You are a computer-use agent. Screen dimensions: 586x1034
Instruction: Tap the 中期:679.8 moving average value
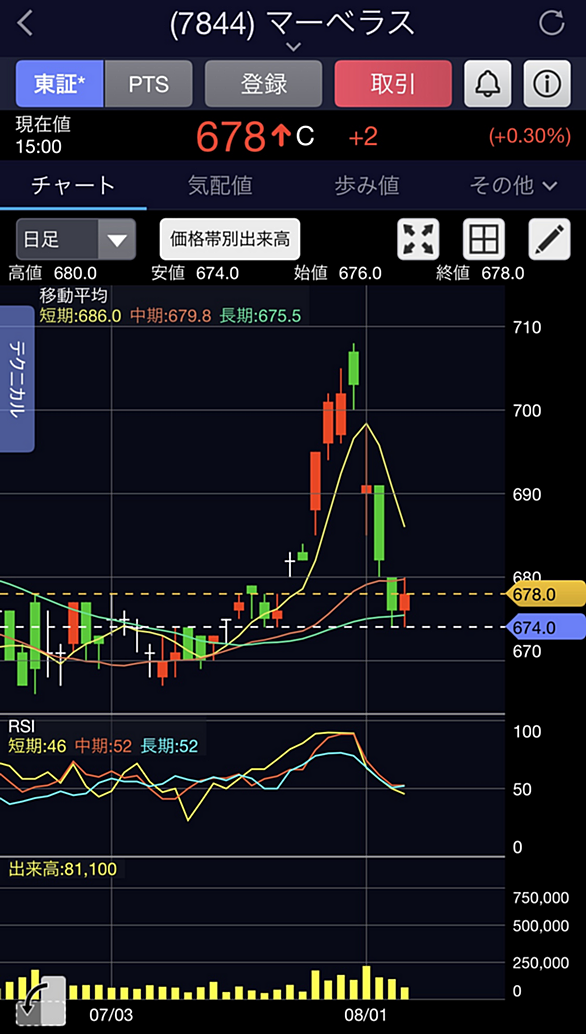[x=170, y=316]
